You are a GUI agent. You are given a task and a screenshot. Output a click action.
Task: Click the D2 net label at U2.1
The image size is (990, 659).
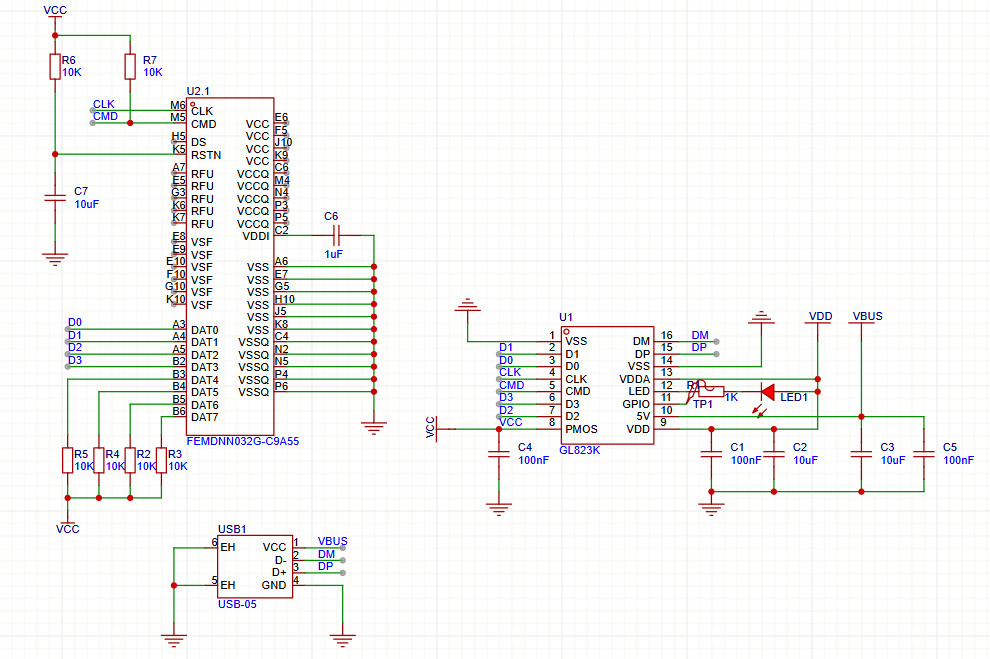[x=75, y=347]
